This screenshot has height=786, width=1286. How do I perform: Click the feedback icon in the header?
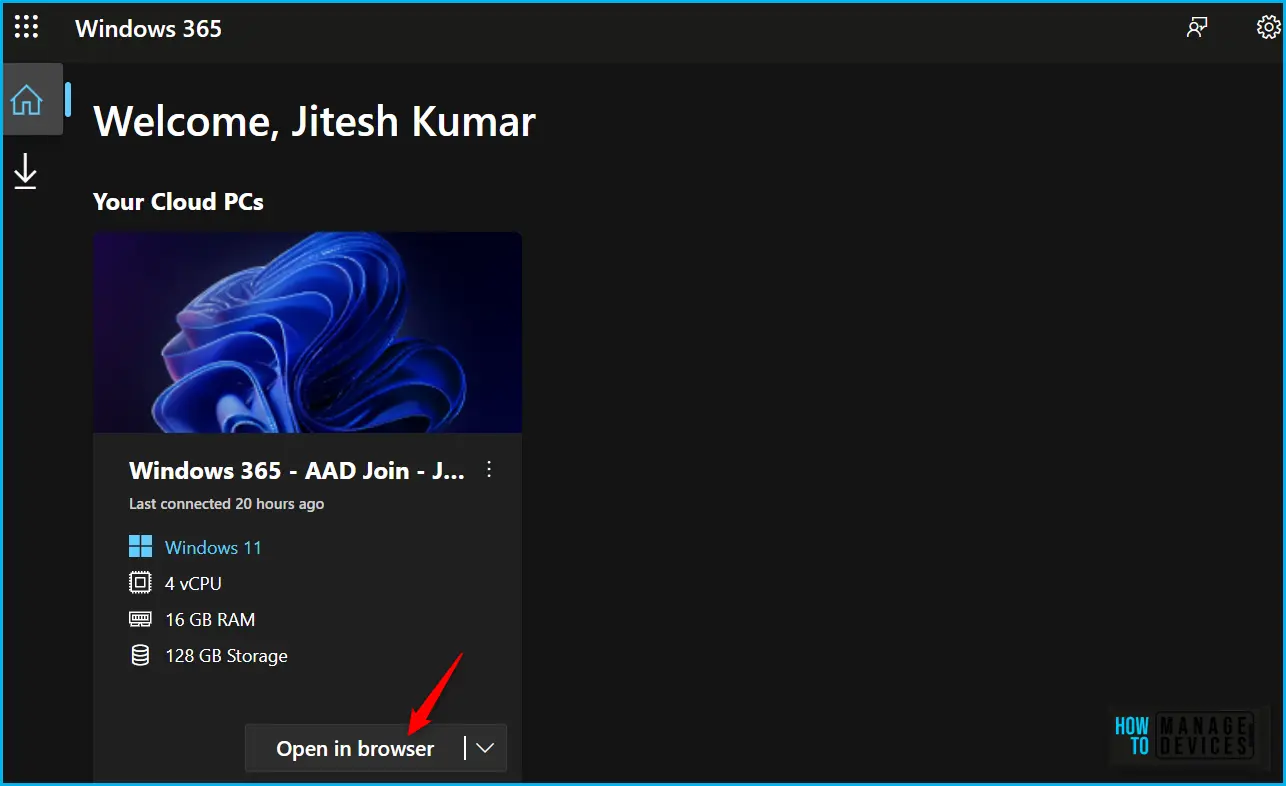pyautogui.click(x=1197, y=27)
